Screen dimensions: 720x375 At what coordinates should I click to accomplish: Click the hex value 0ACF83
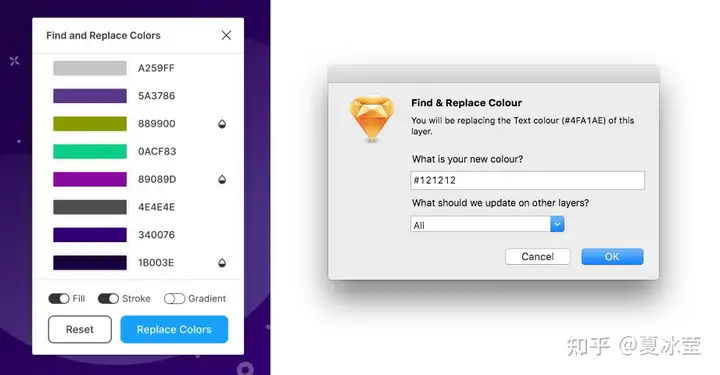157,151
